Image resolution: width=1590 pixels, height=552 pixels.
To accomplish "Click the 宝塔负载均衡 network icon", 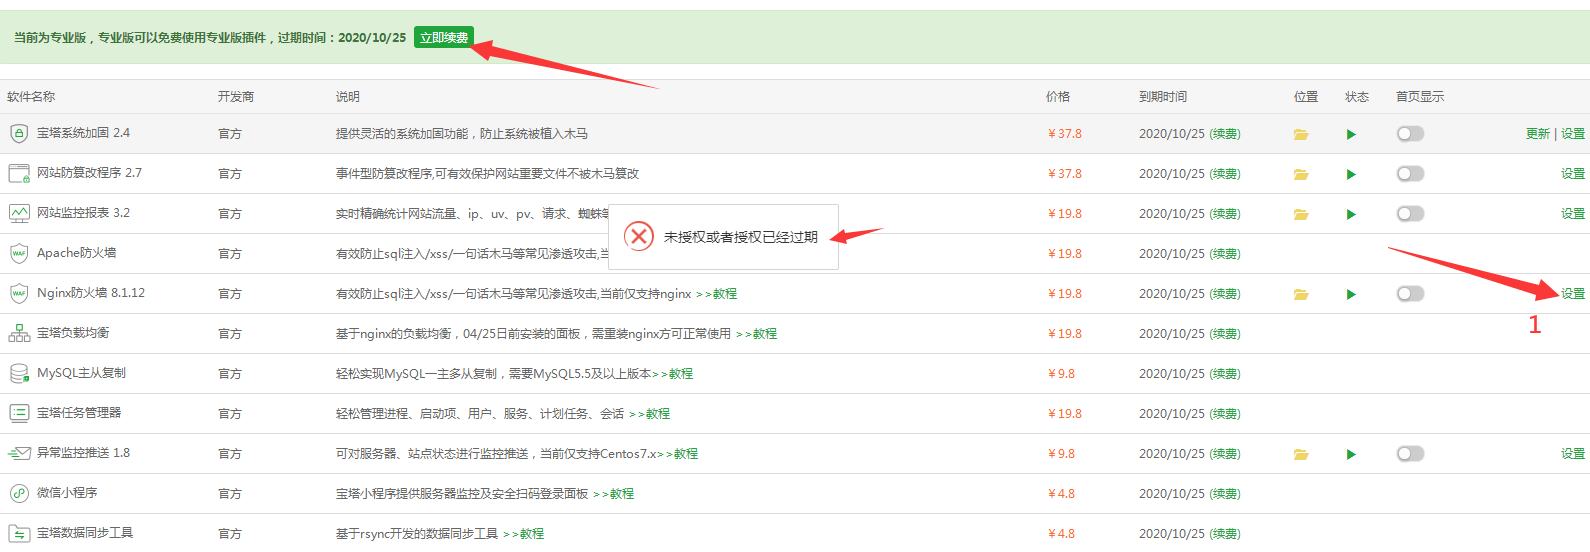I will [x=19, y=333].
